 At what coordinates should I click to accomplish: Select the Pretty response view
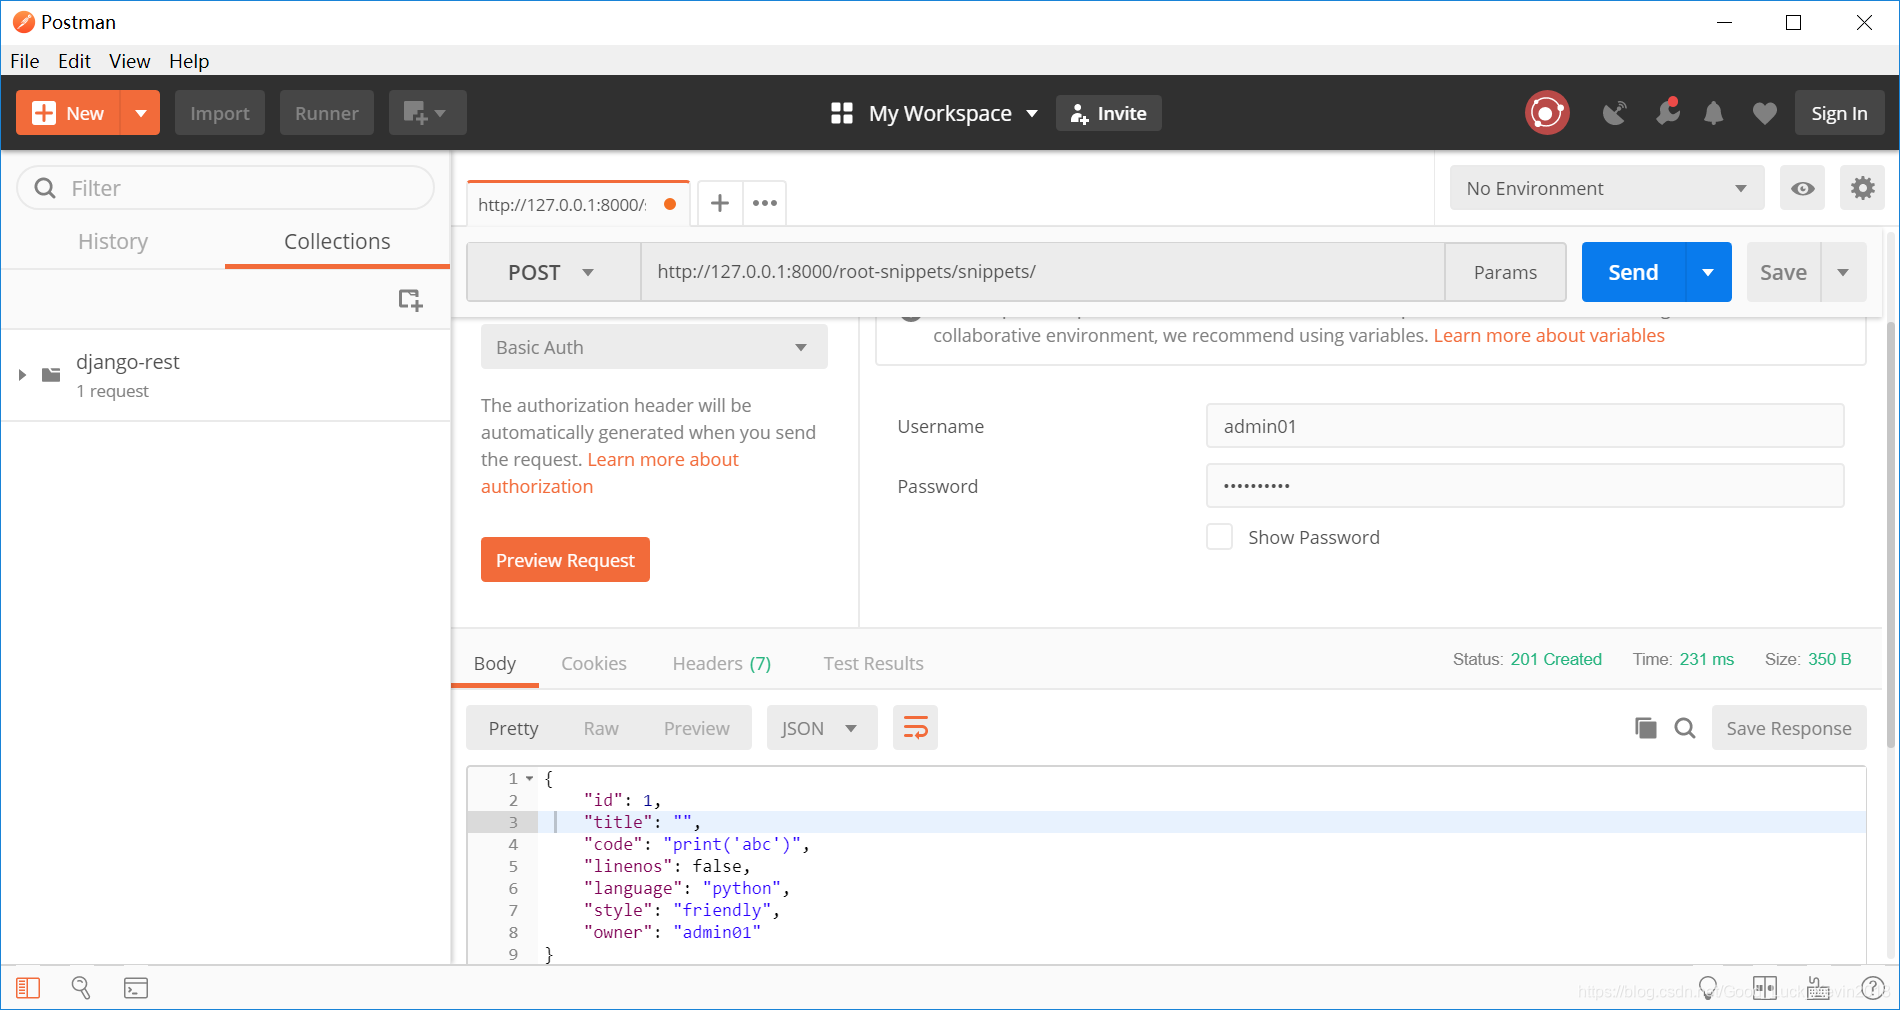(x=513, y=728)
